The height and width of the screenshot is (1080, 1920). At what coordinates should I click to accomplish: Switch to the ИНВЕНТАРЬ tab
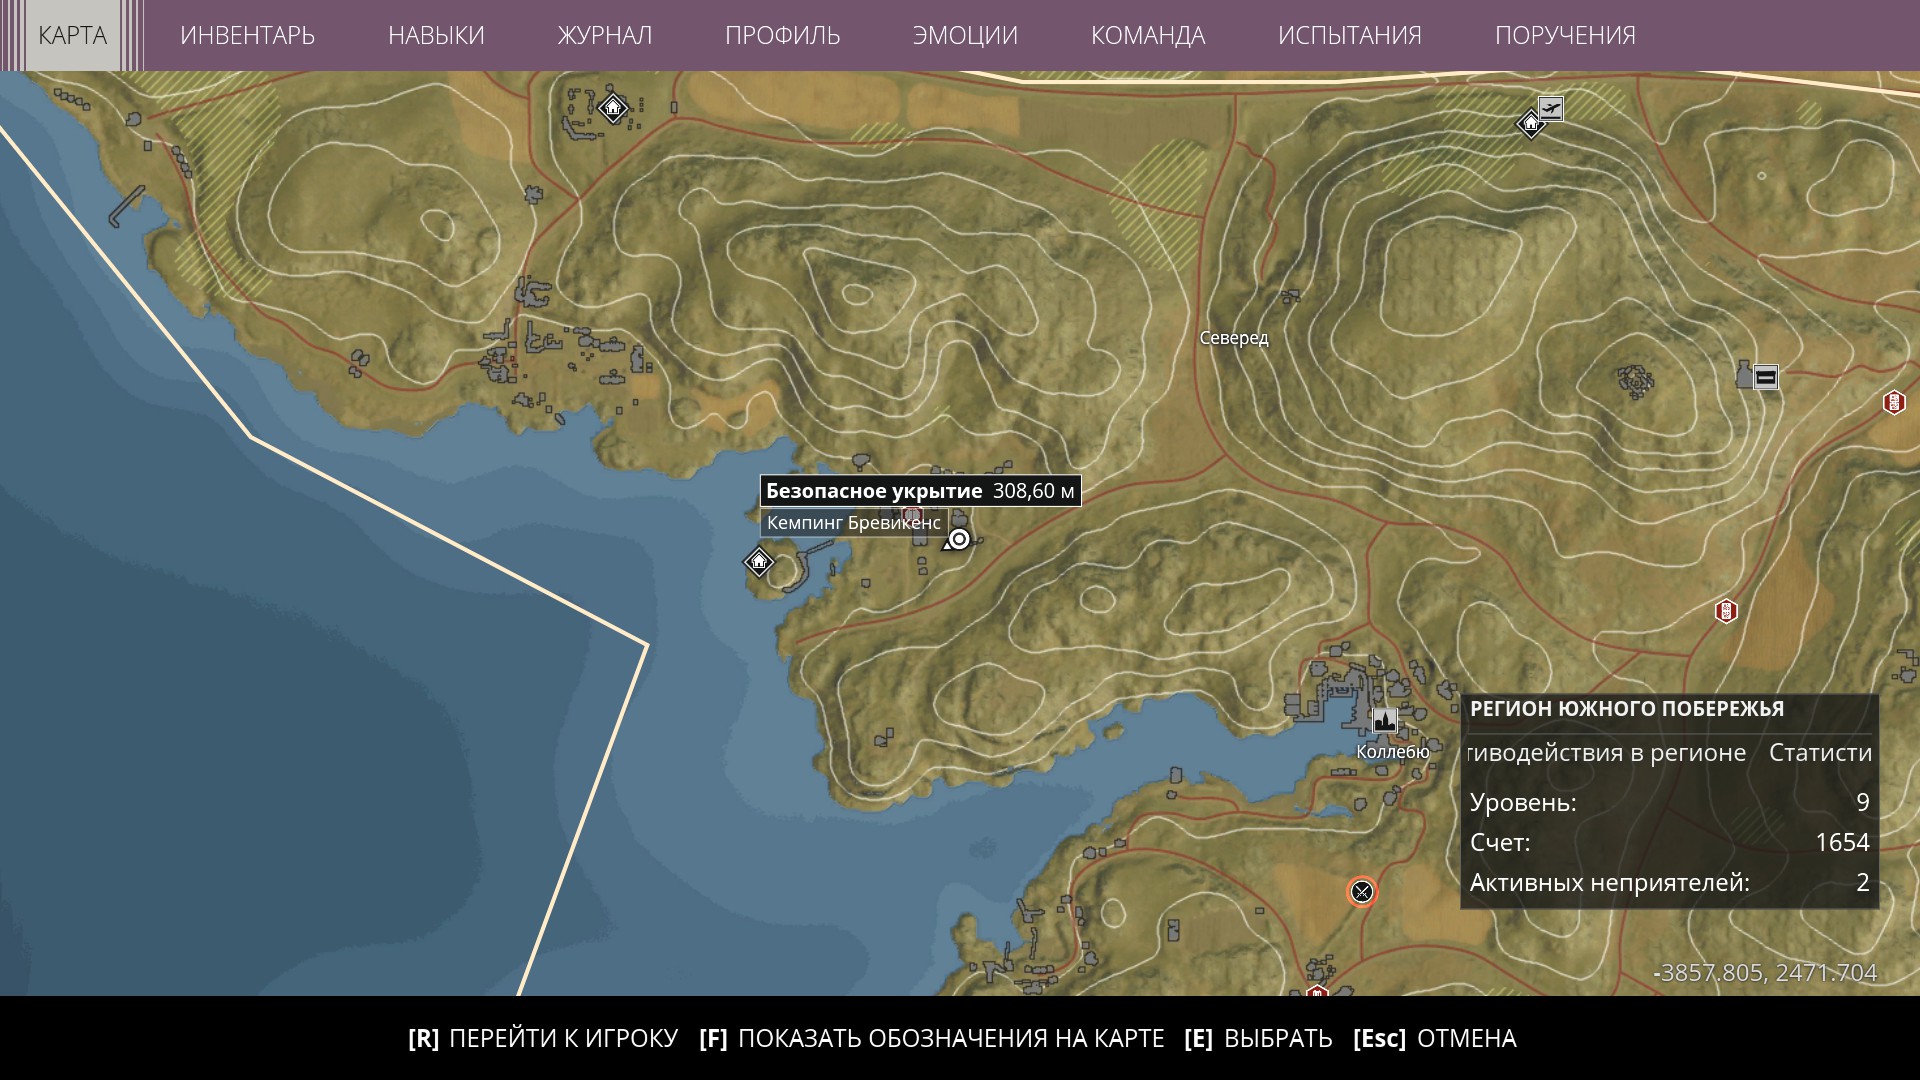pos(247,35)
